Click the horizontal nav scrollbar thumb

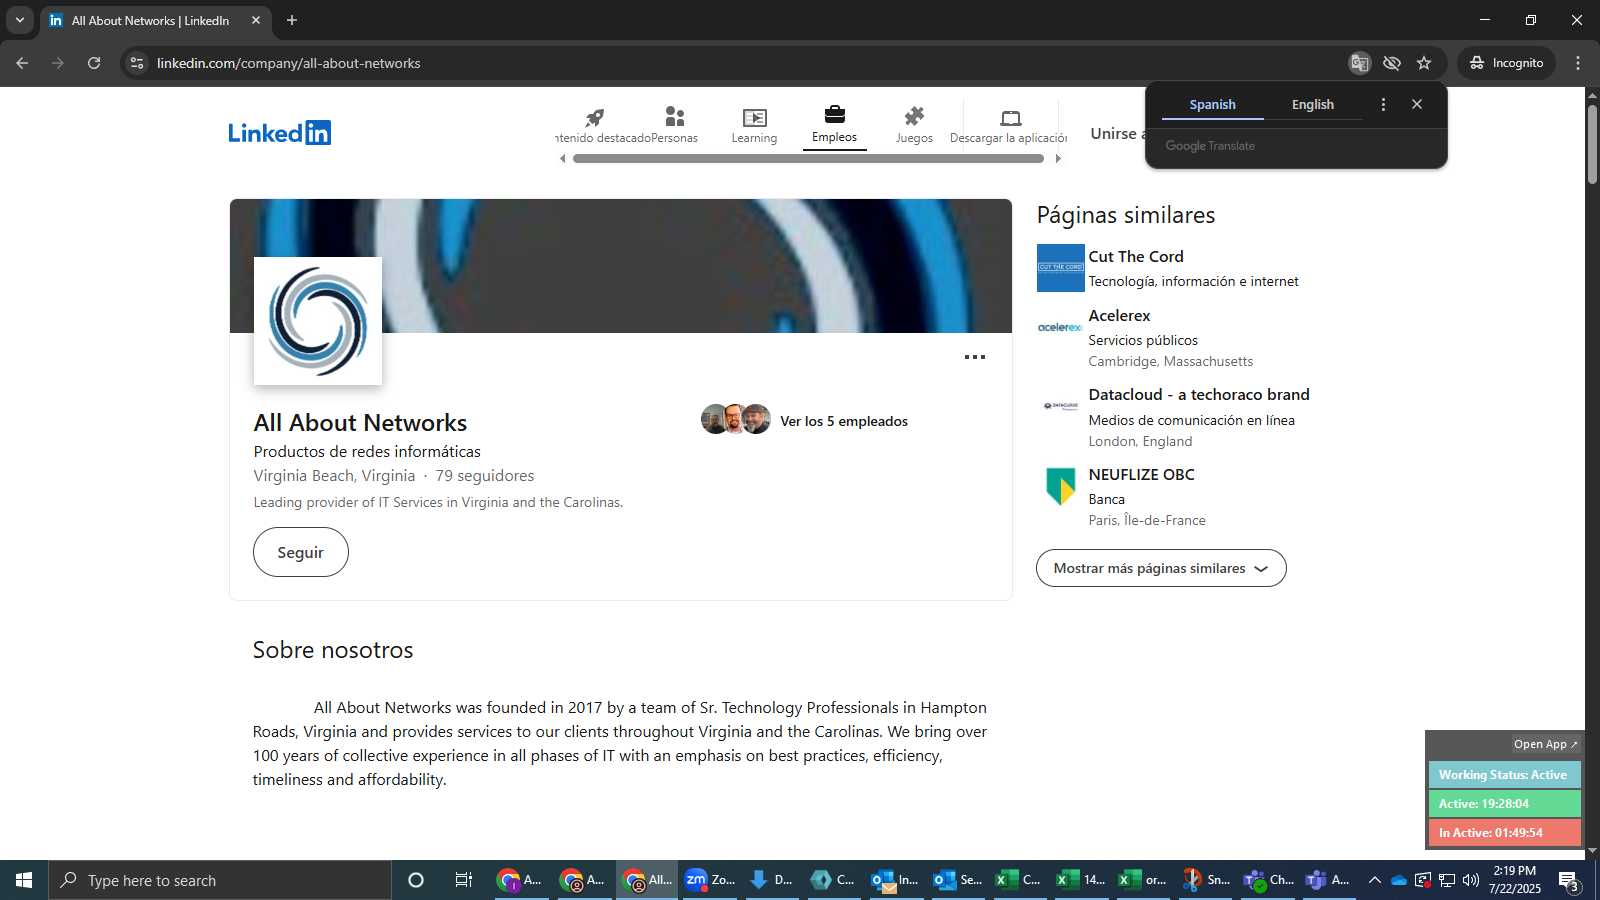tap(808, 158)
